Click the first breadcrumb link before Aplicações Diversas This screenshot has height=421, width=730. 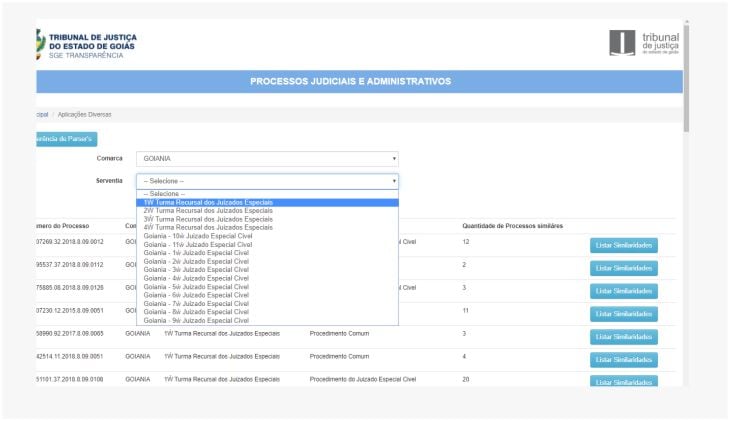coord(42,115)
